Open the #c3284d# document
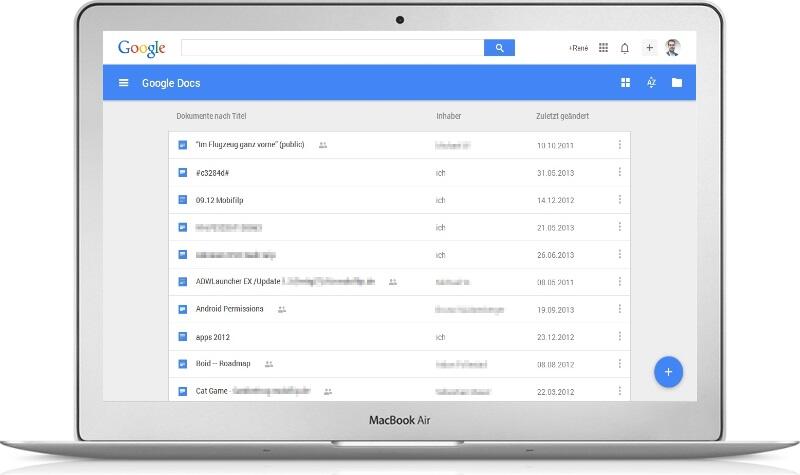Image resolution: width=800 pixels, height=475 pixels. (212, 173)
